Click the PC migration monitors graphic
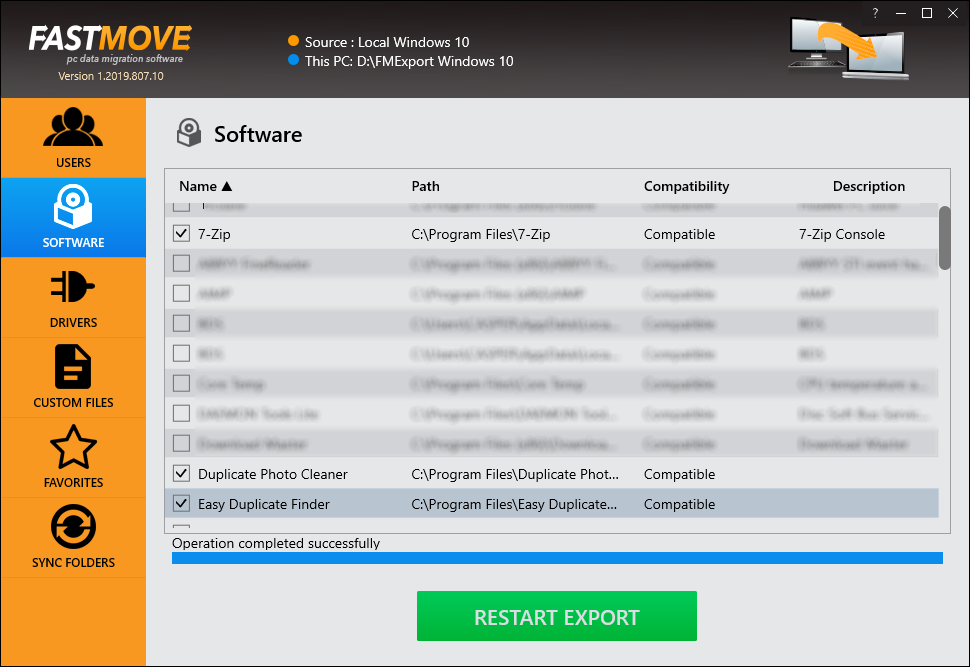This screenshot has height=667, width=970. (x=849, y=48)
